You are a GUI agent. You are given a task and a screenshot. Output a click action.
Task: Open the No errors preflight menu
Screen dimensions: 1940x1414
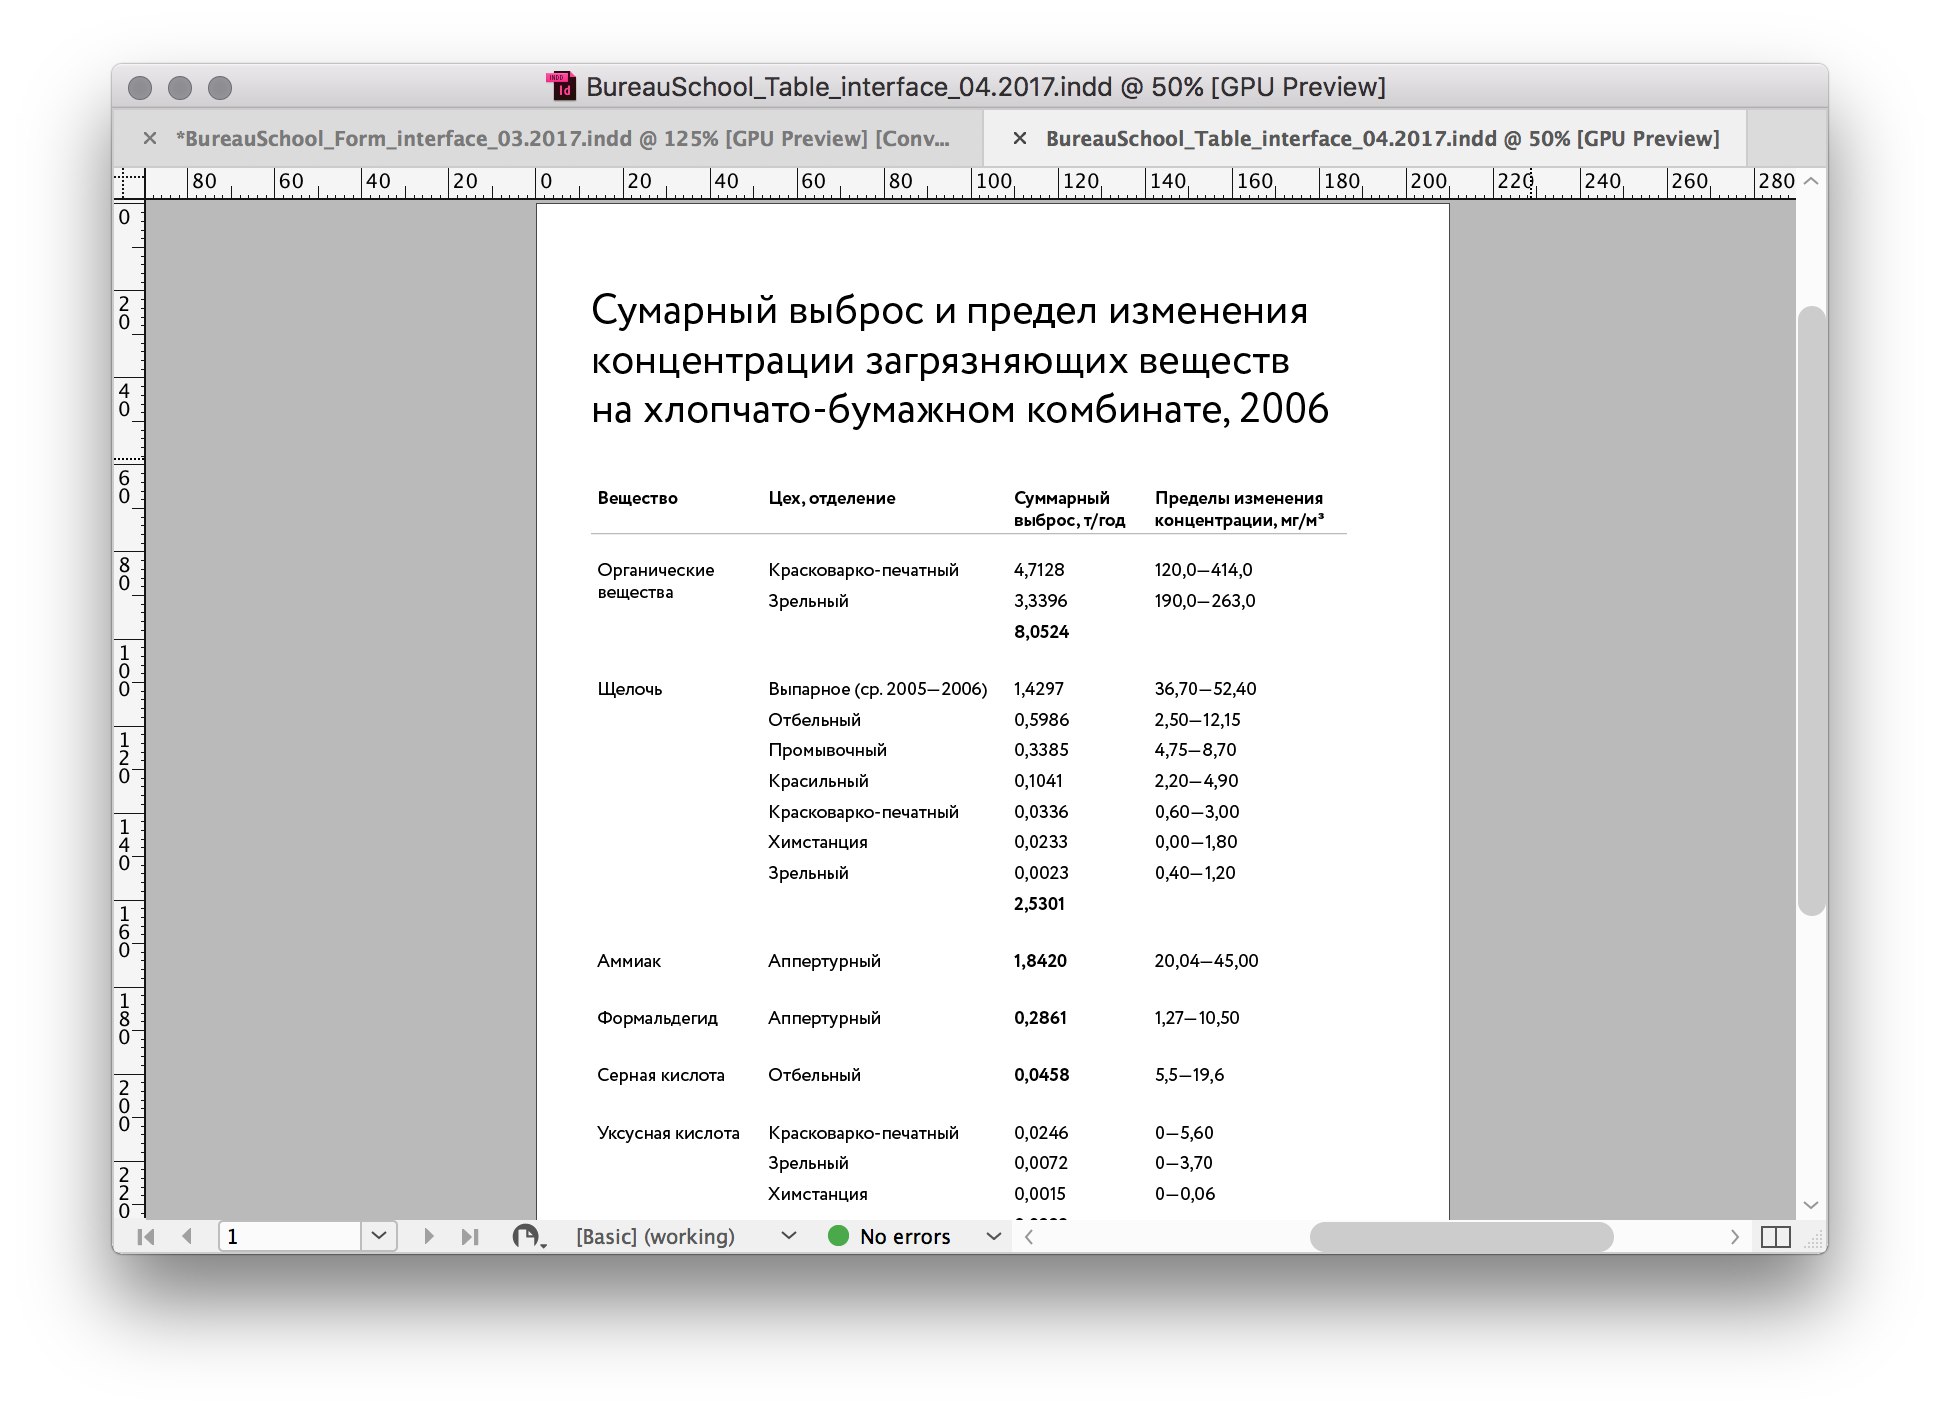(x=993, y=1236)
